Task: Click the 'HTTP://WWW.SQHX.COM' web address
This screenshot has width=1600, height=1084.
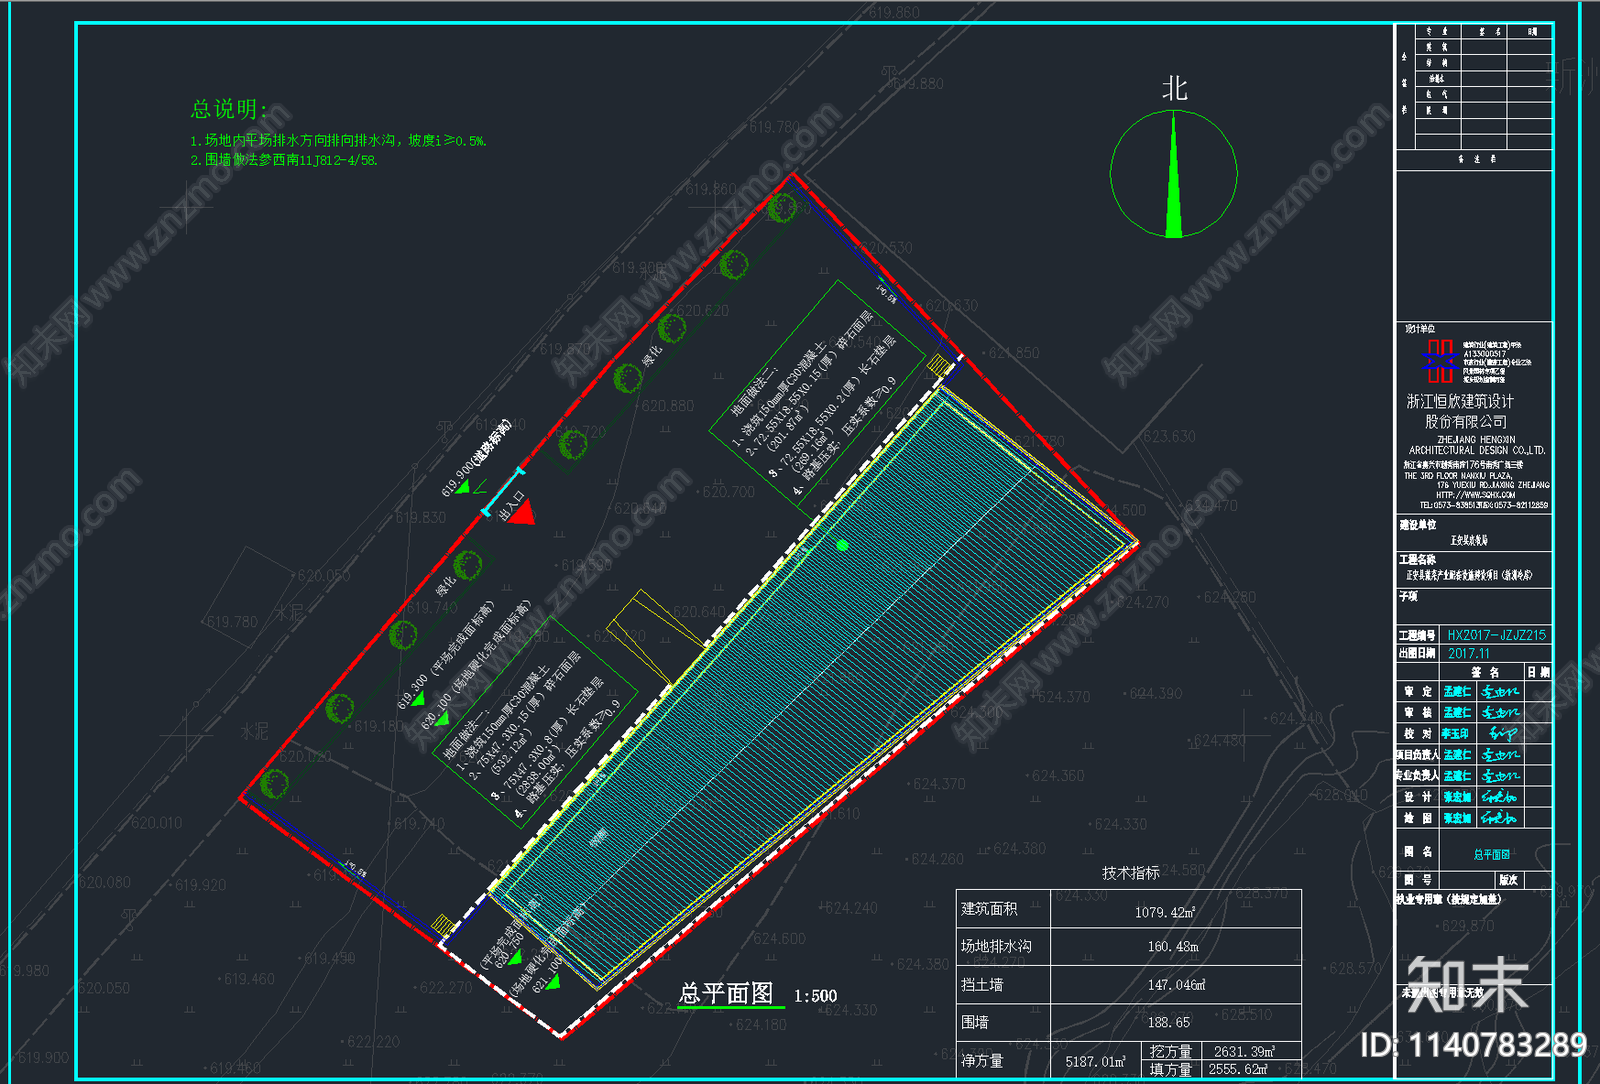Action: click(1476, 495)
